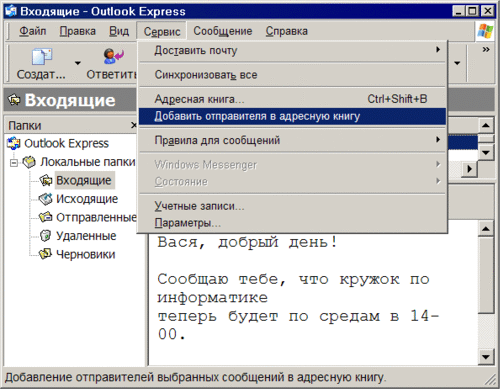500x389 pixels.
Task: Click preview pane scroll up arrow
Action: 486,229
